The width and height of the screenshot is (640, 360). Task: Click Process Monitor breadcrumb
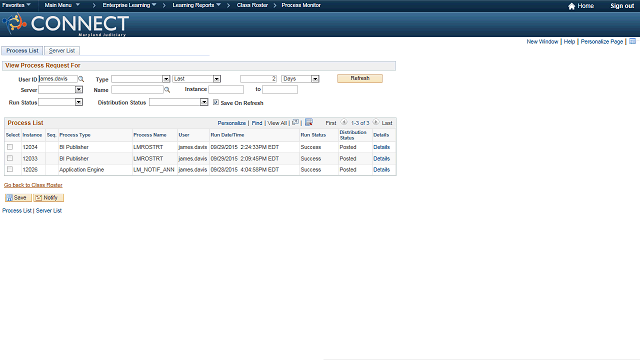(x=301, y=5)
